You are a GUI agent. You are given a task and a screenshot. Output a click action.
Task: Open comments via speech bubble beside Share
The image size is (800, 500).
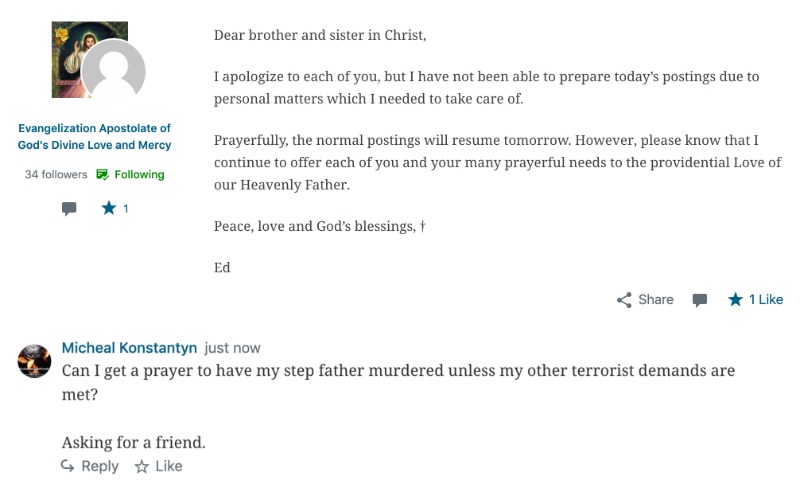(x=699, y=300)
